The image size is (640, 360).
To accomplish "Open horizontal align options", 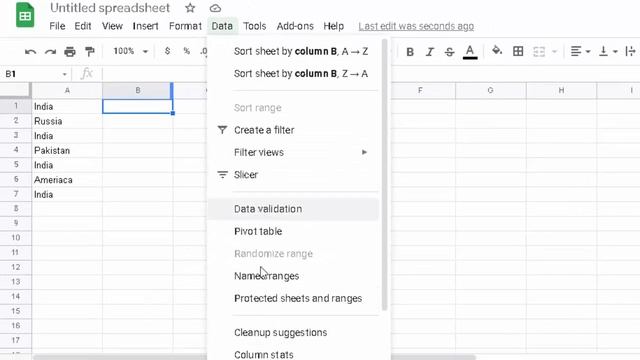I will (x=576, y=51).
